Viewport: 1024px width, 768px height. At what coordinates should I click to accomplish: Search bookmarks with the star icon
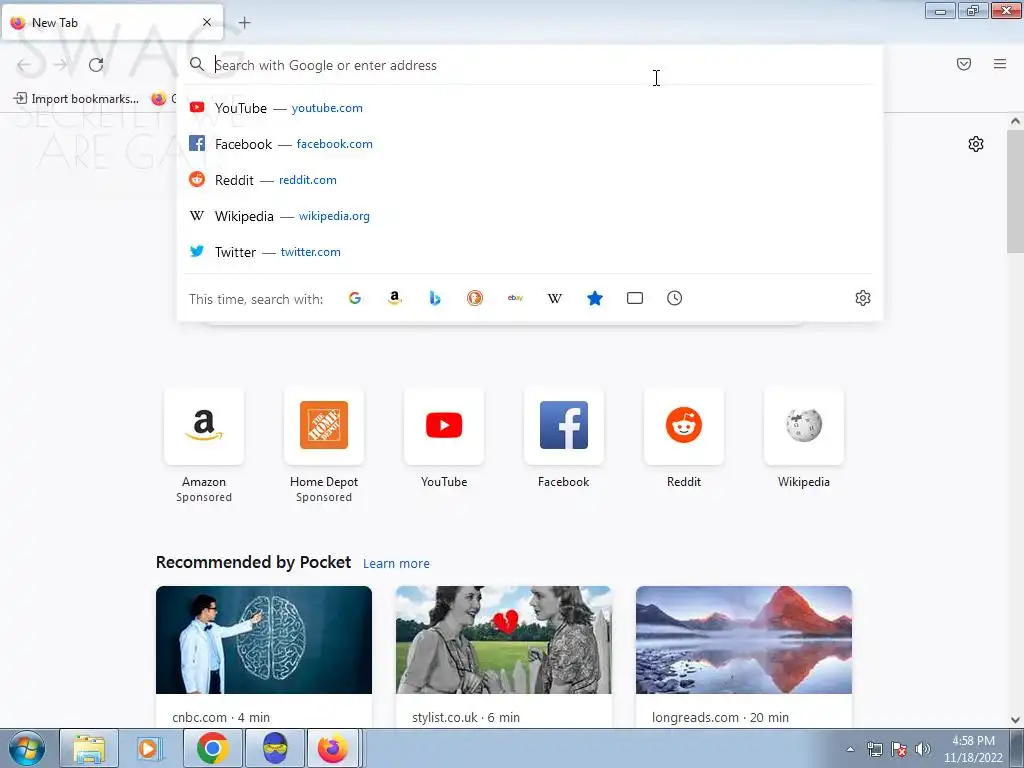click(595, 298)
